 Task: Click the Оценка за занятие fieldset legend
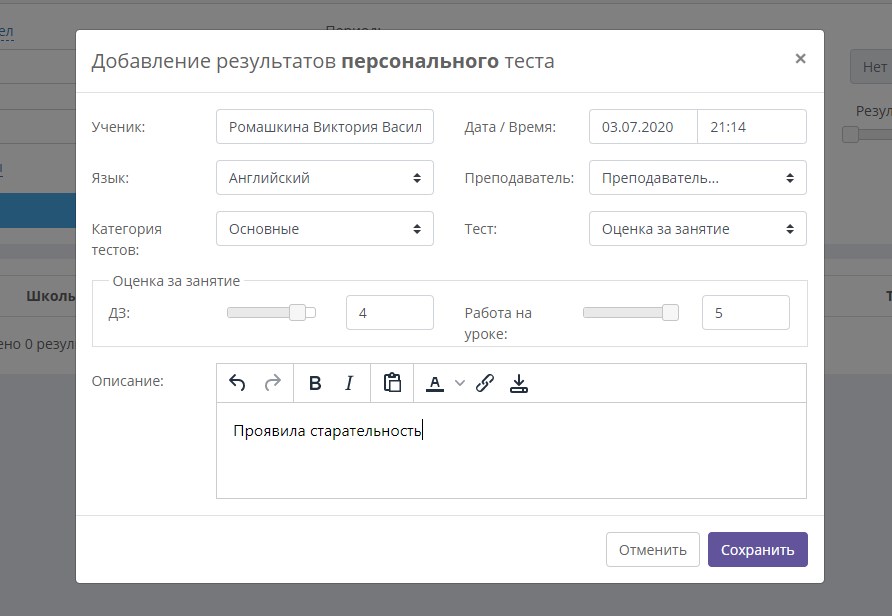[176, 281]
